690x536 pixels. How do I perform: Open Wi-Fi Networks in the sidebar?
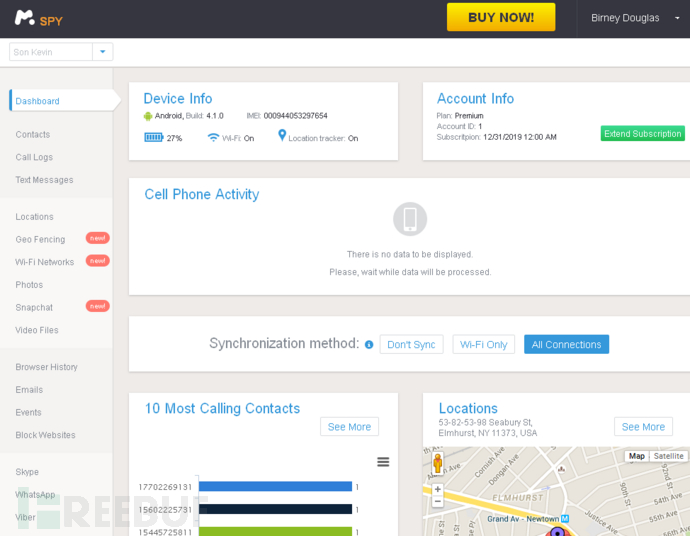pos(44,262)
